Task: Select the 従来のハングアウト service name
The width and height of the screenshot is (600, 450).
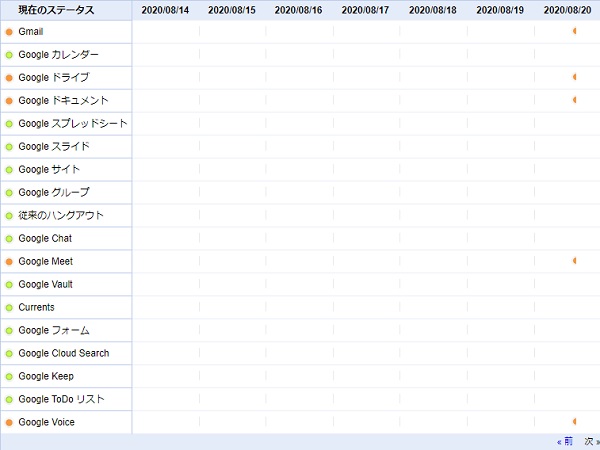Action: click(60, 216)
